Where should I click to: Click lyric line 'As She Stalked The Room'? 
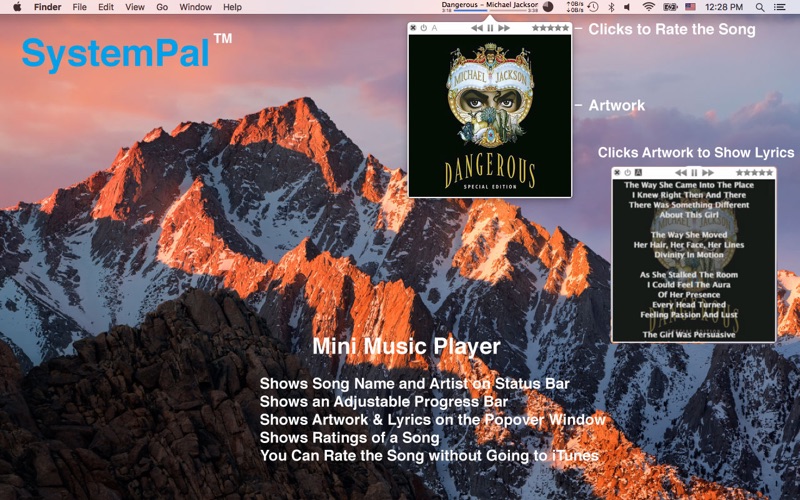pos(689,275)
